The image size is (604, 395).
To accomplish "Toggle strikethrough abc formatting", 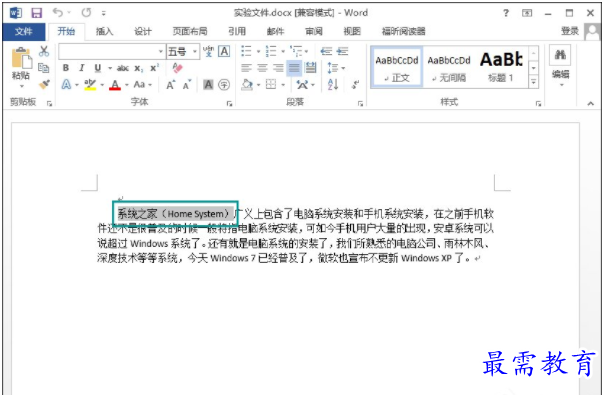I will coord(123,68).
